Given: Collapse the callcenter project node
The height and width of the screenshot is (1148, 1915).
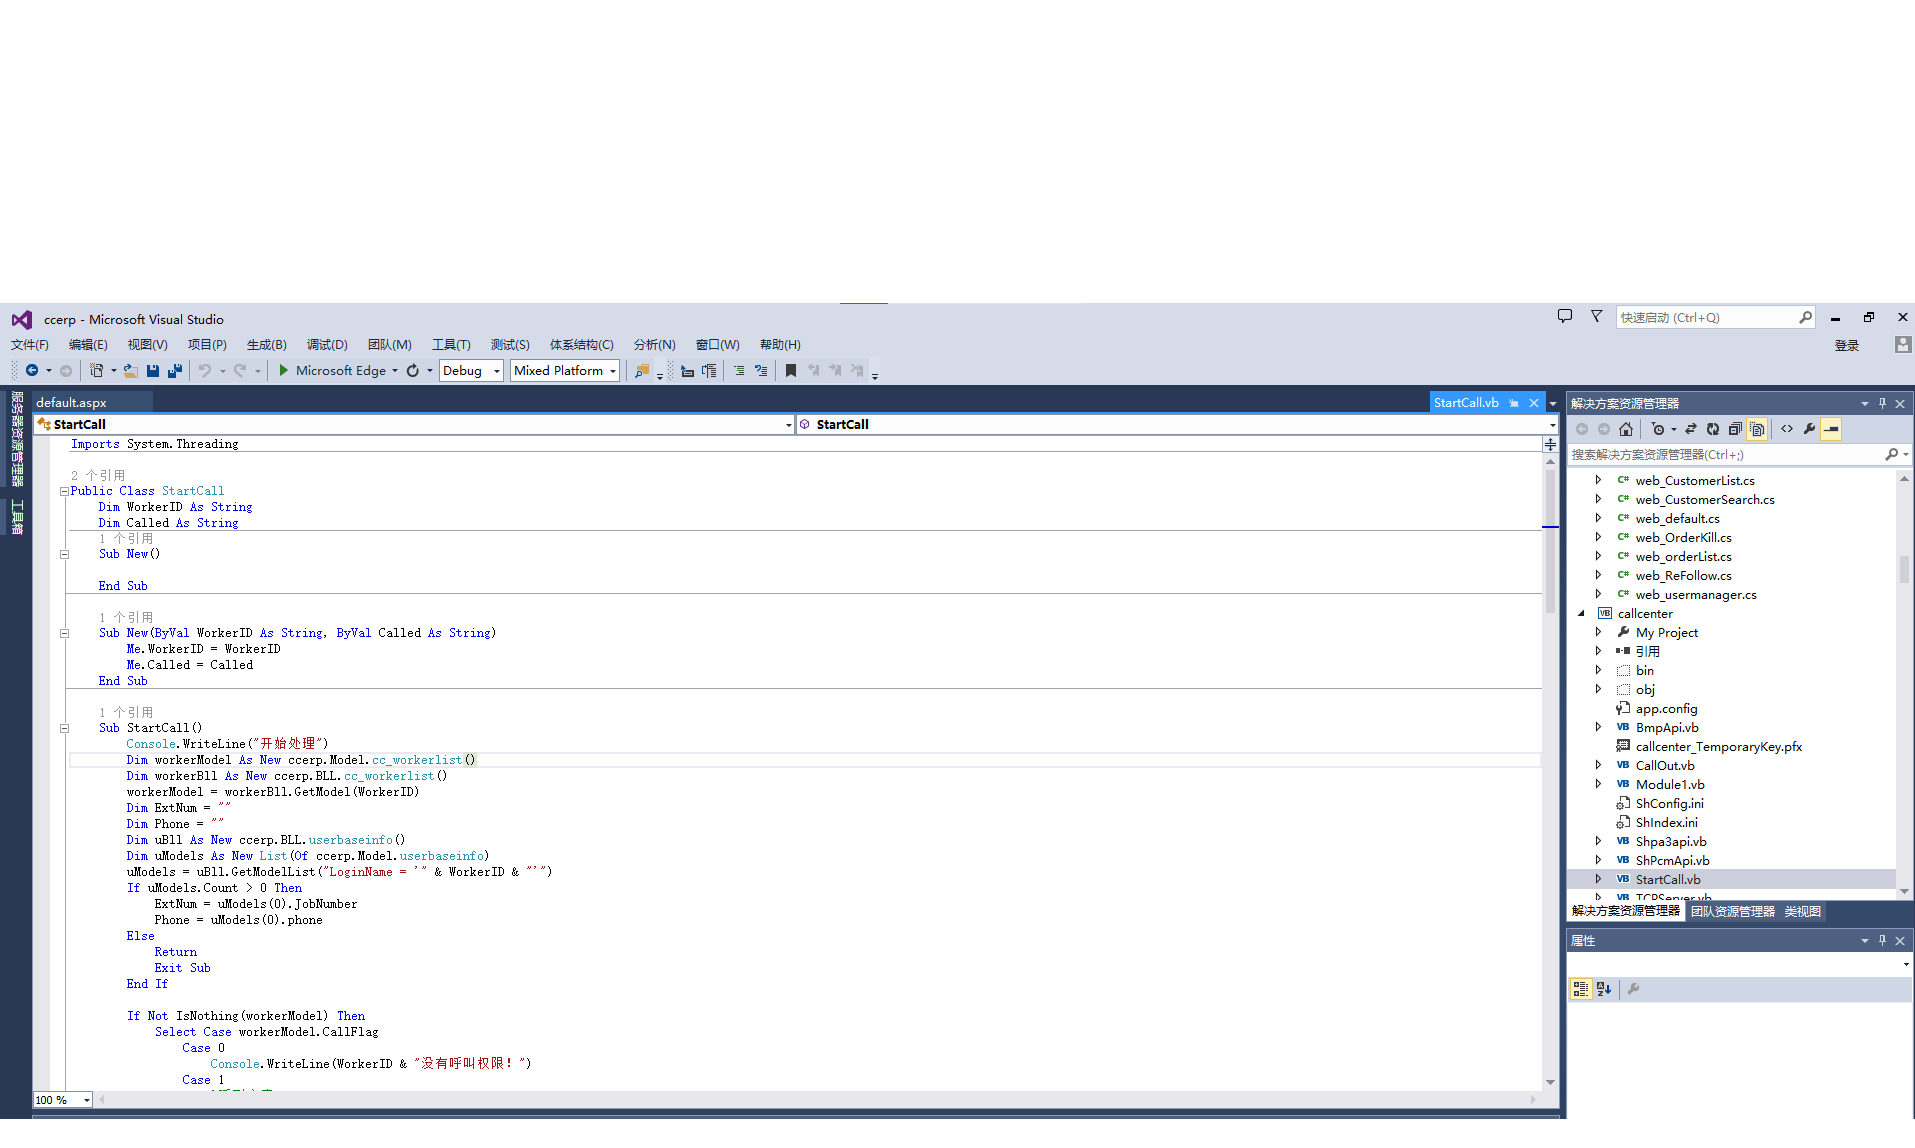Looking at the screenshot, I should coord(1581,613).
